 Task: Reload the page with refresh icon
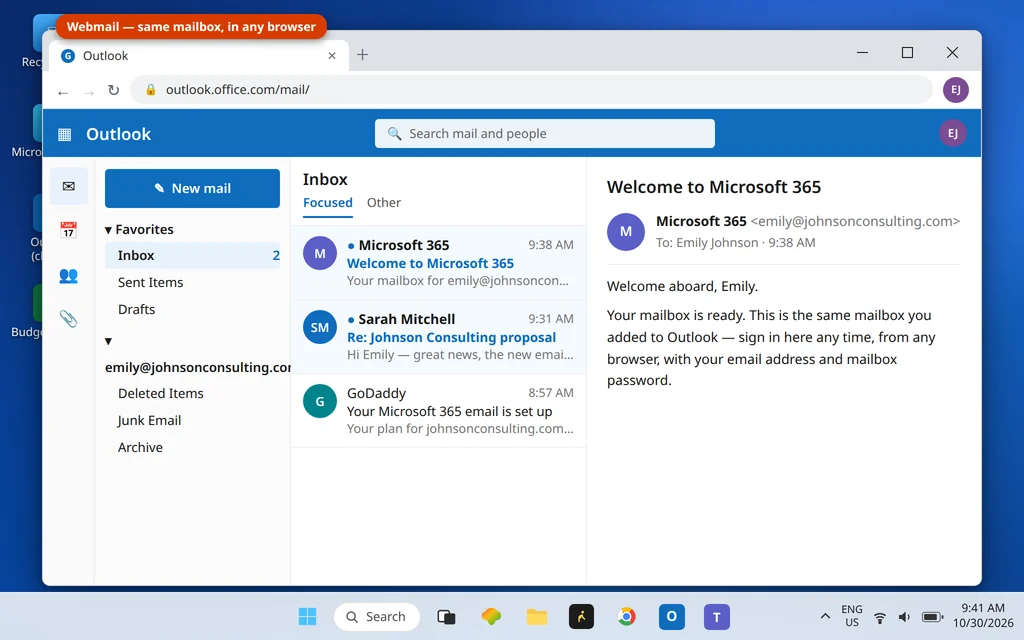[x=114, y=90]
